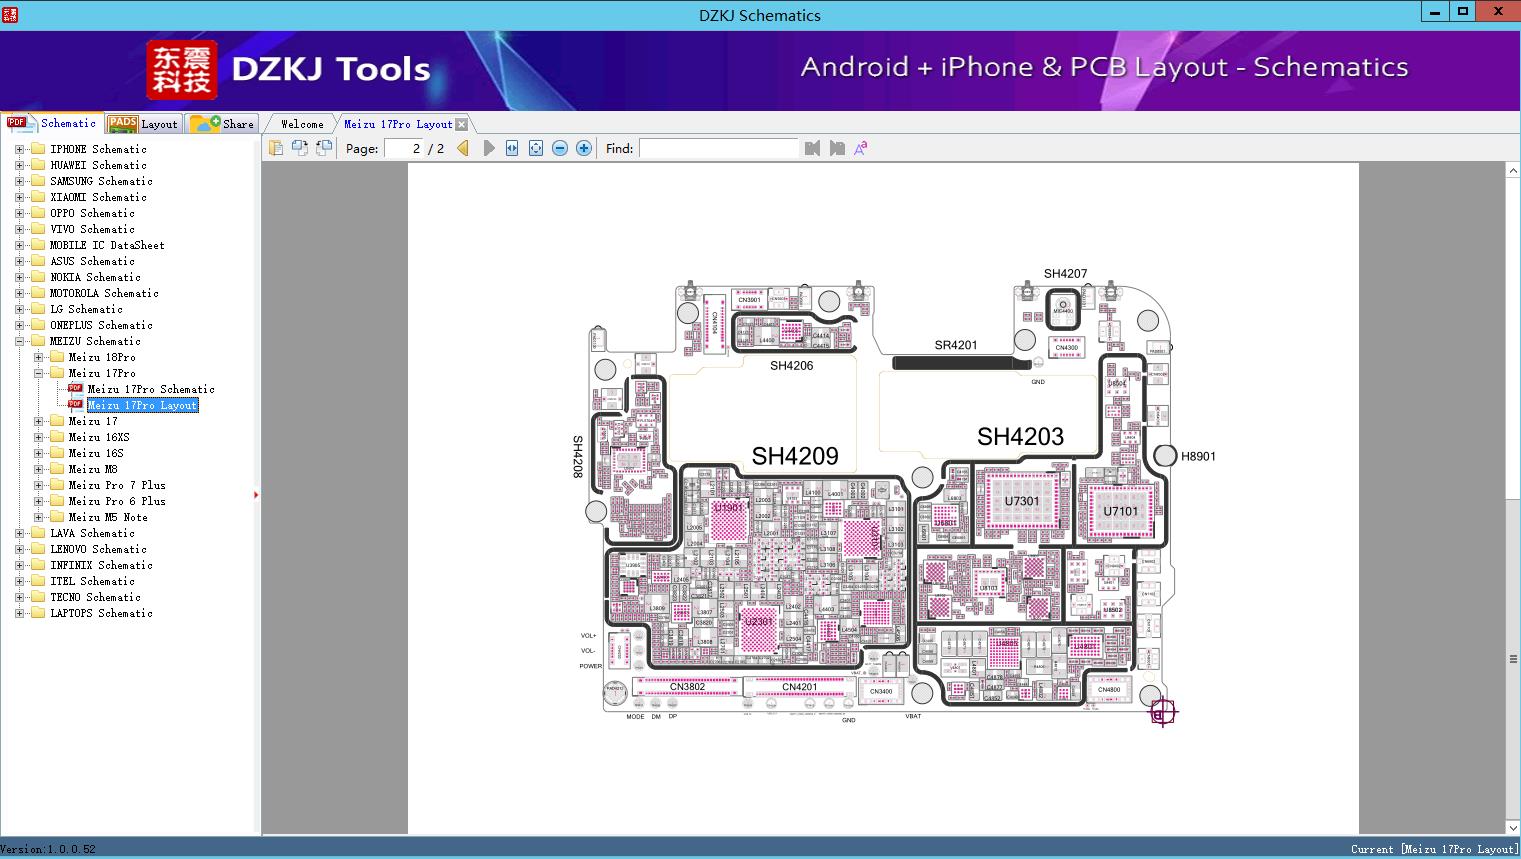Expand the Meizu 18Pro folder
Image resolution: width=1521 pixels, height=859 pixels.
(x=38, y=357)
